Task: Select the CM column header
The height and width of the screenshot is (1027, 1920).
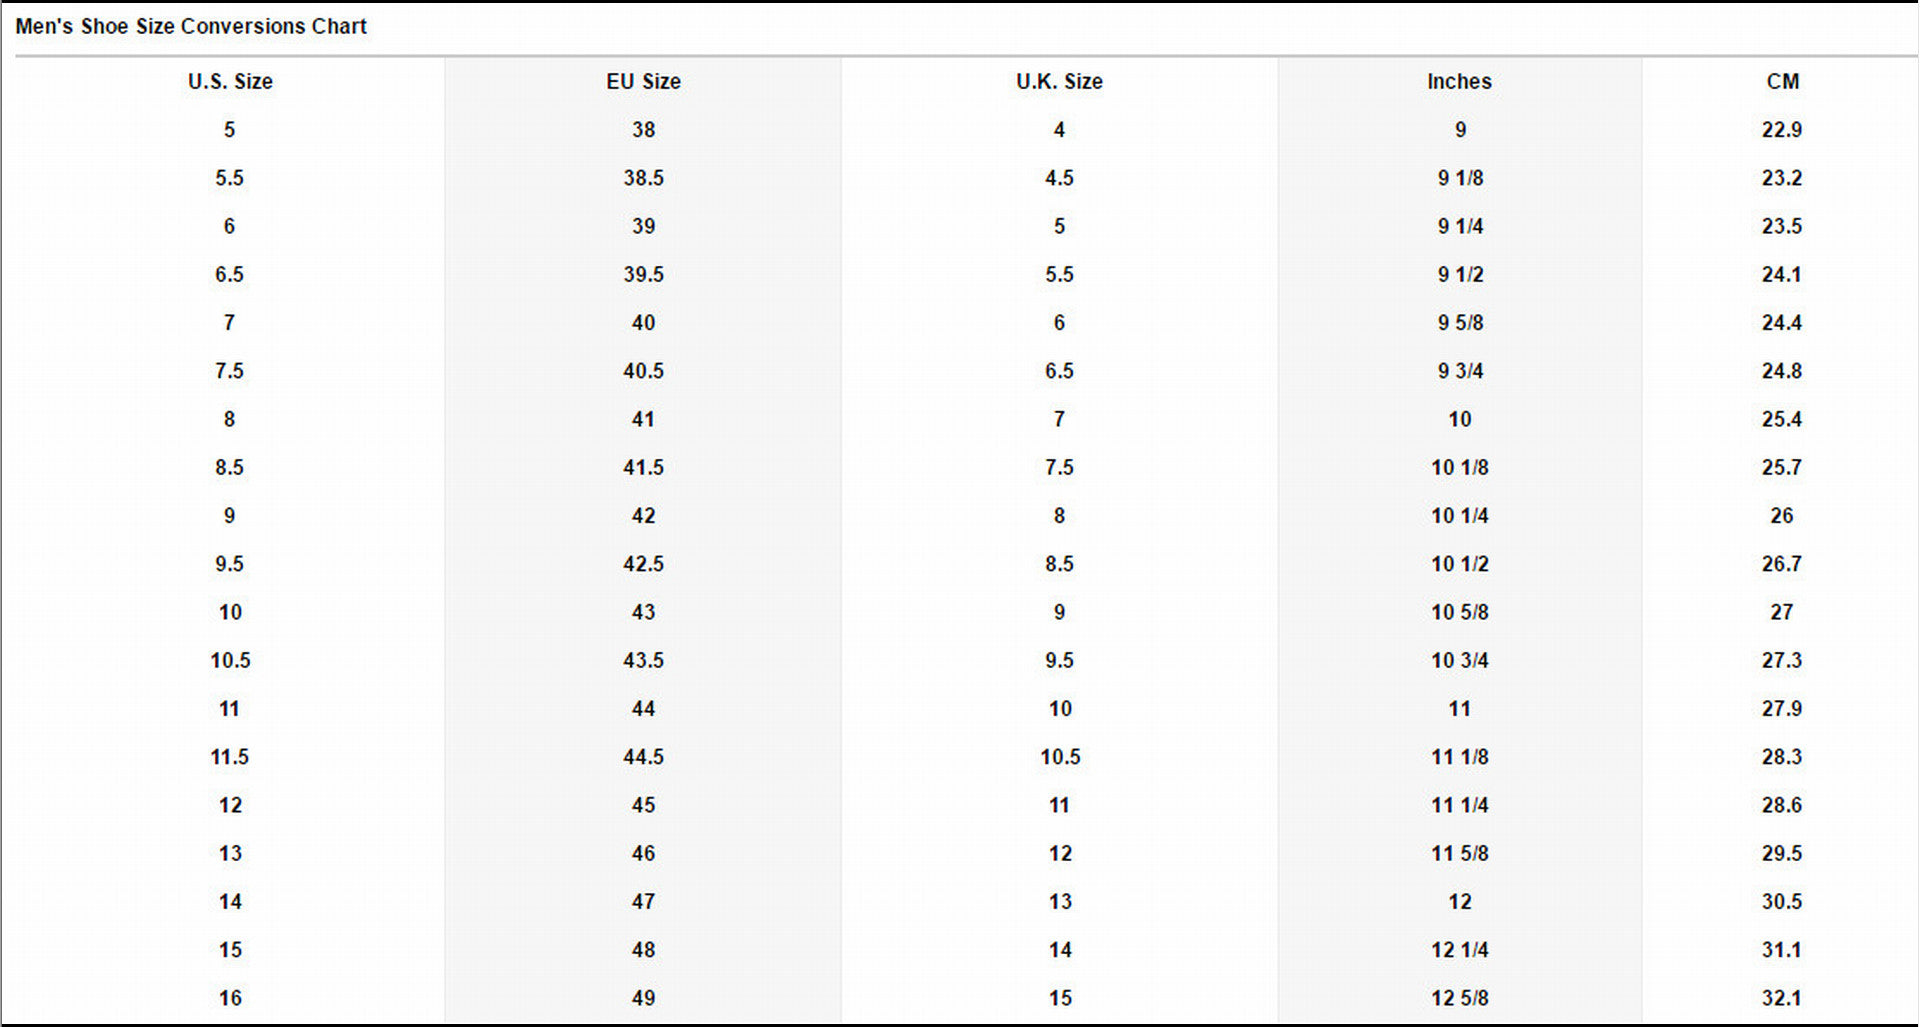Action: 1782,82
